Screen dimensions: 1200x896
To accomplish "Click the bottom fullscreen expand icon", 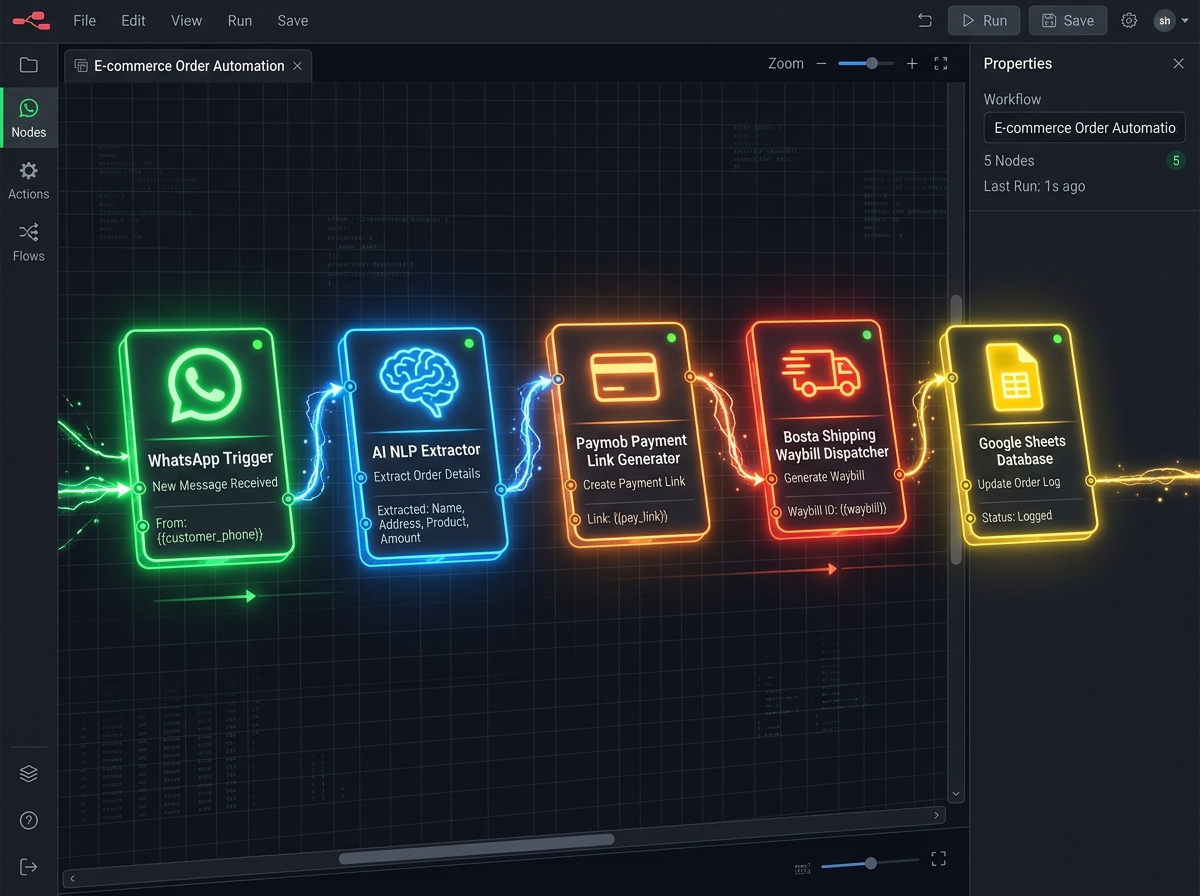I will 938,858.
